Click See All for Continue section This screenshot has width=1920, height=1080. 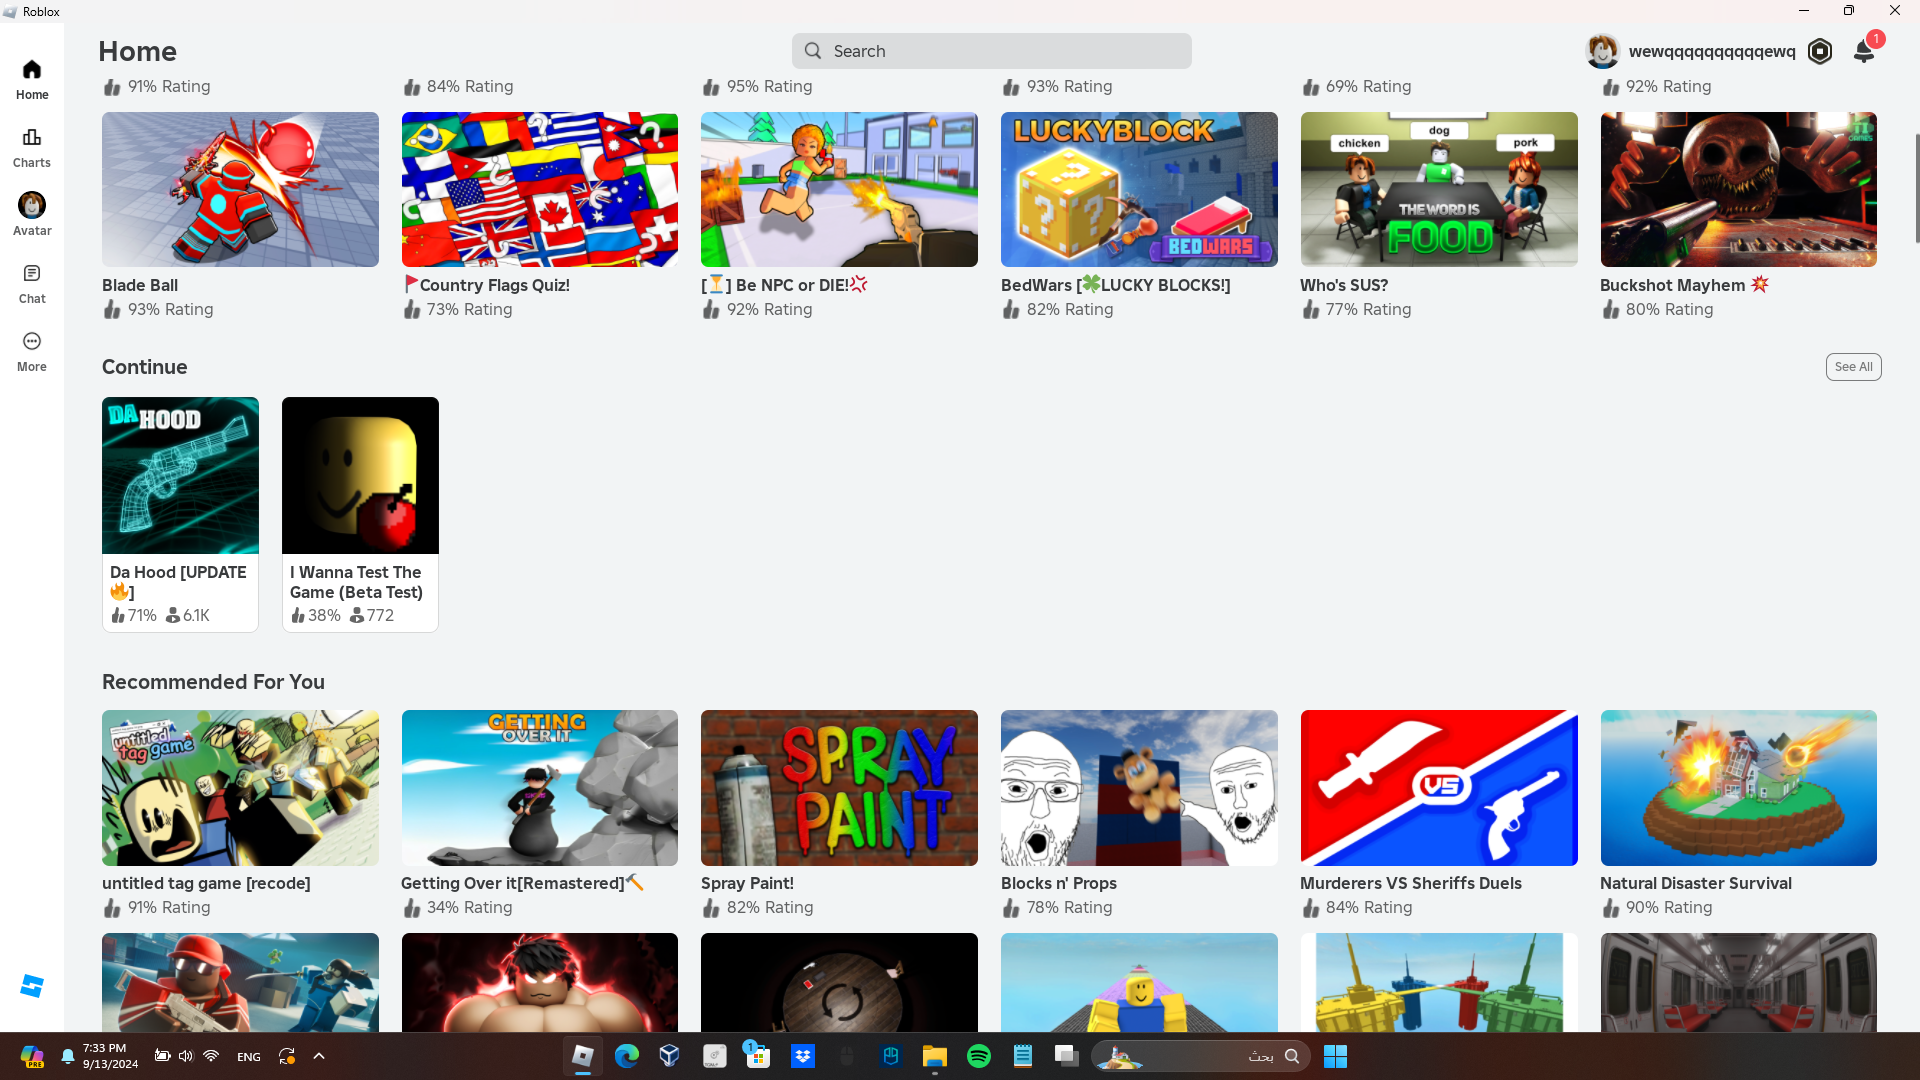point(1853,367)
